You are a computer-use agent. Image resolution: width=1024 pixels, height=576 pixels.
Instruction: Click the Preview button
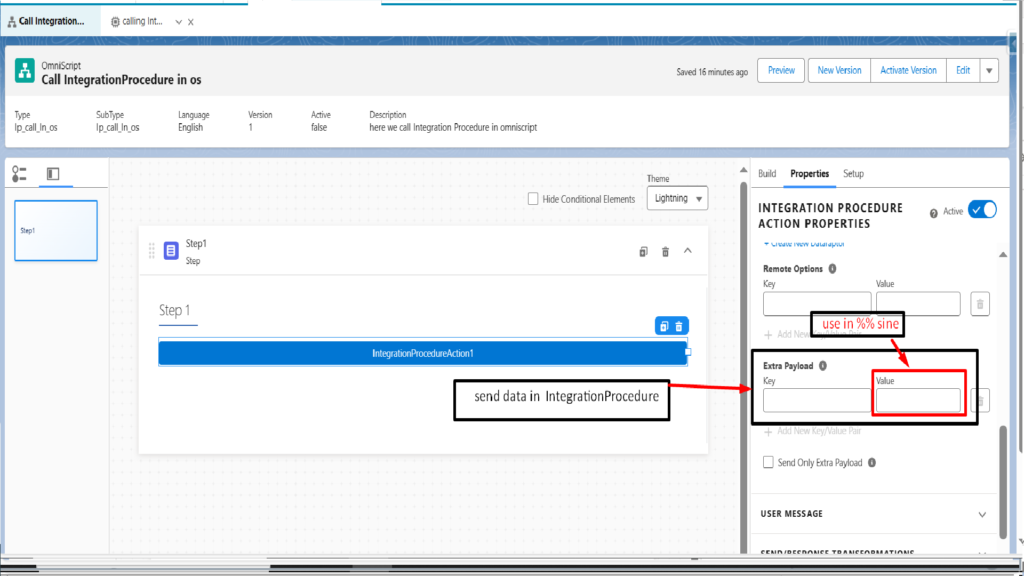[781, 71]
